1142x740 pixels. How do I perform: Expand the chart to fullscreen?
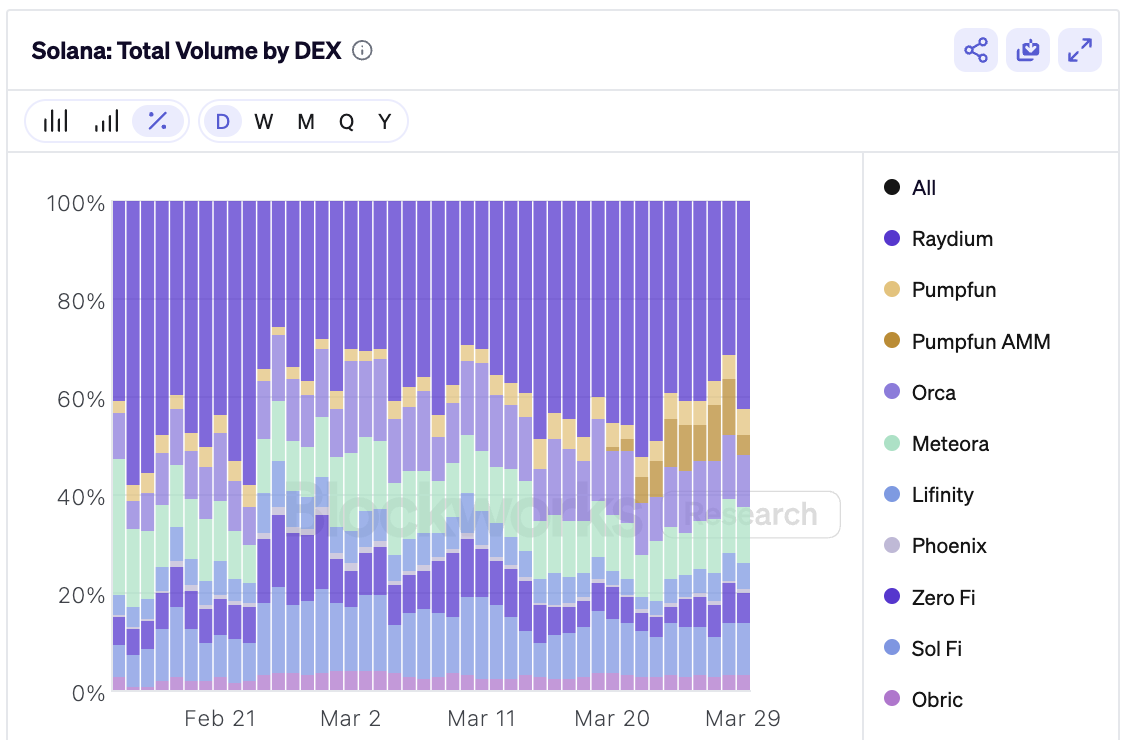tap(1079, 50)
